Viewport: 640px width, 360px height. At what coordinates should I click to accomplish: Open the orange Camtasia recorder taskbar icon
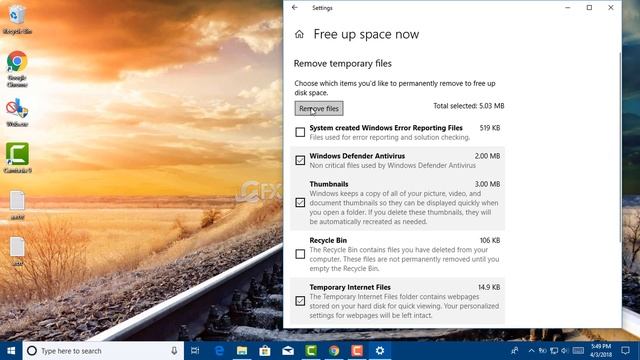pos(357,351)
